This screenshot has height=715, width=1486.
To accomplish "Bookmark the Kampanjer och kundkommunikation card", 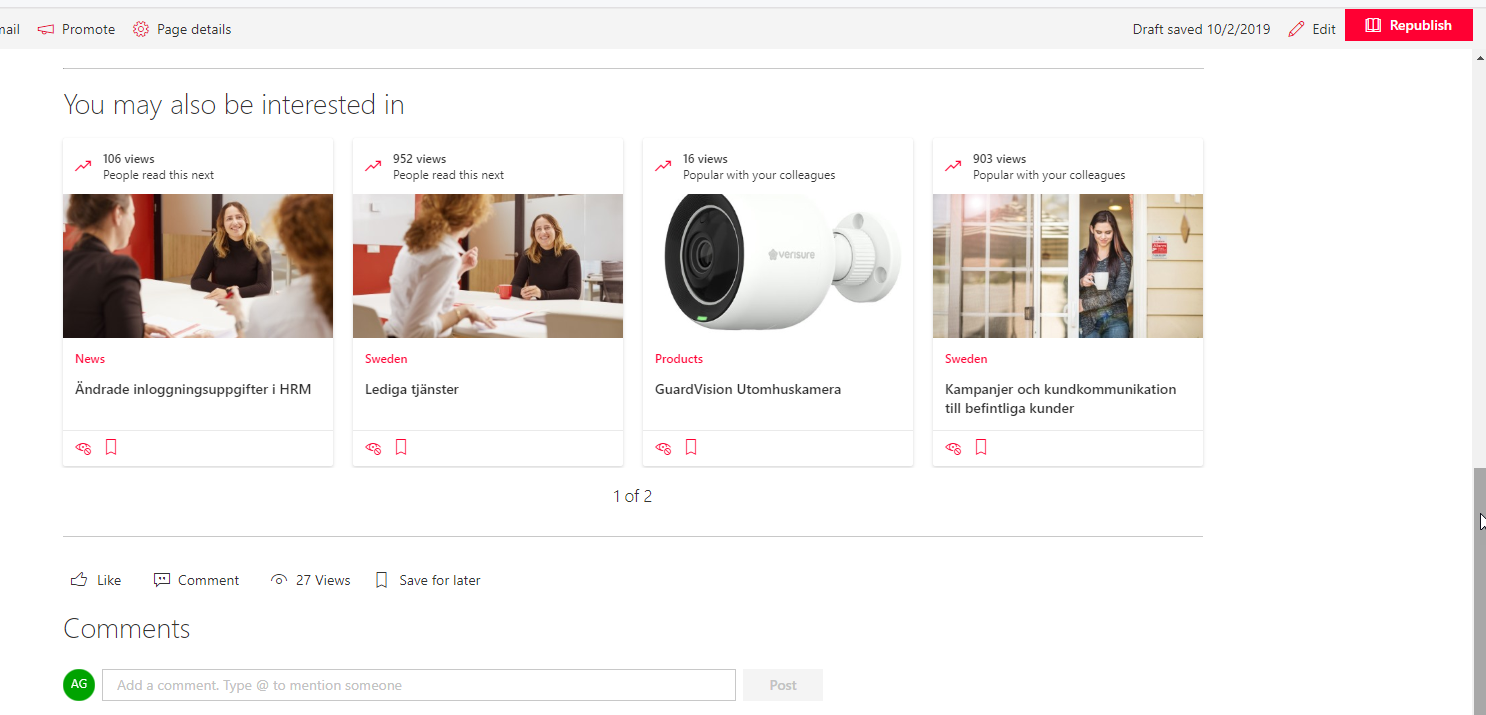I will coord(981,447).
